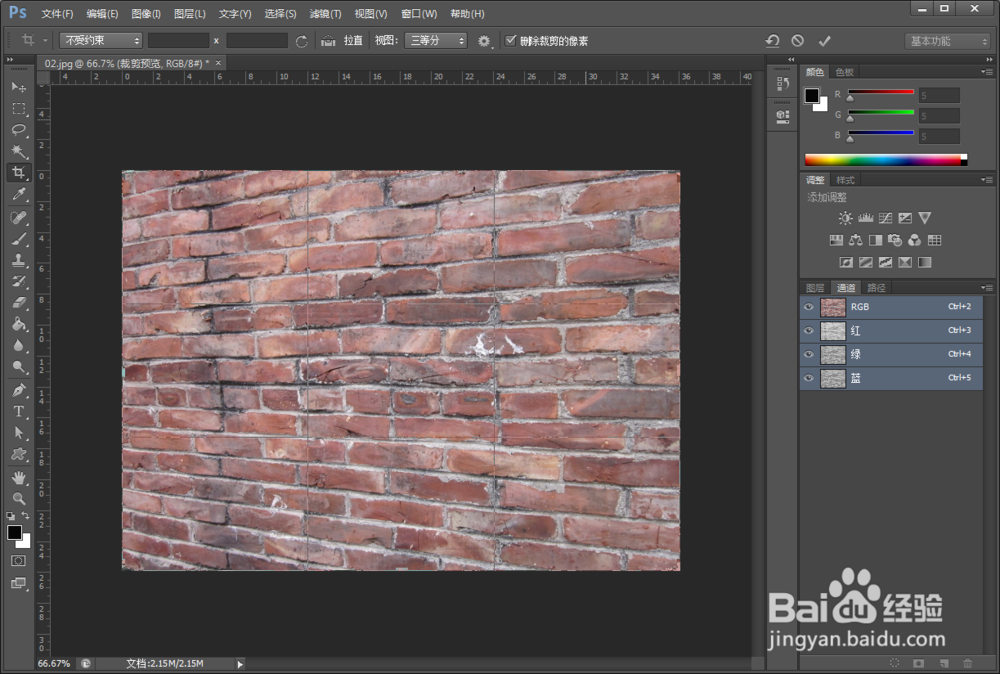Viewport: 1000px width, 674px height.
Task: Select the Paint Bucket tool
Action: [18, 324]
